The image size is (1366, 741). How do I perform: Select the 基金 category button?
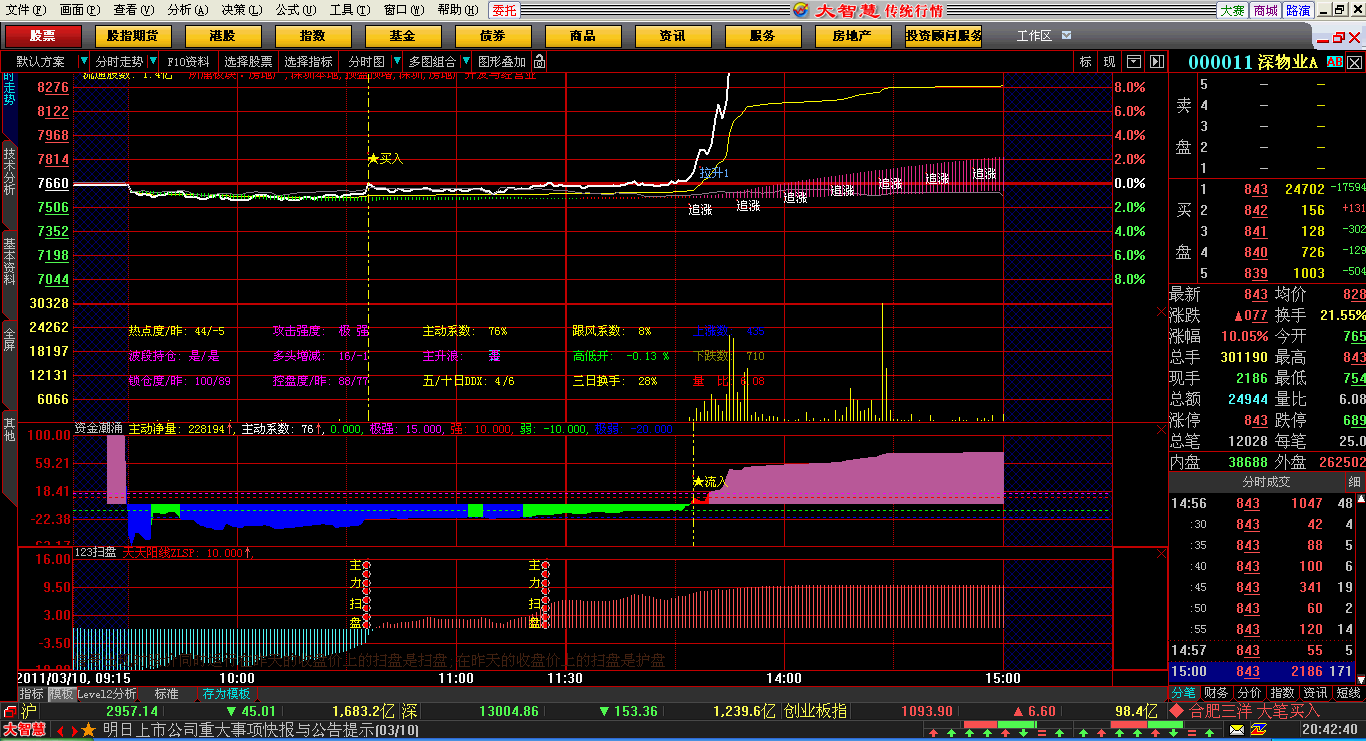[x=403, y=36]
